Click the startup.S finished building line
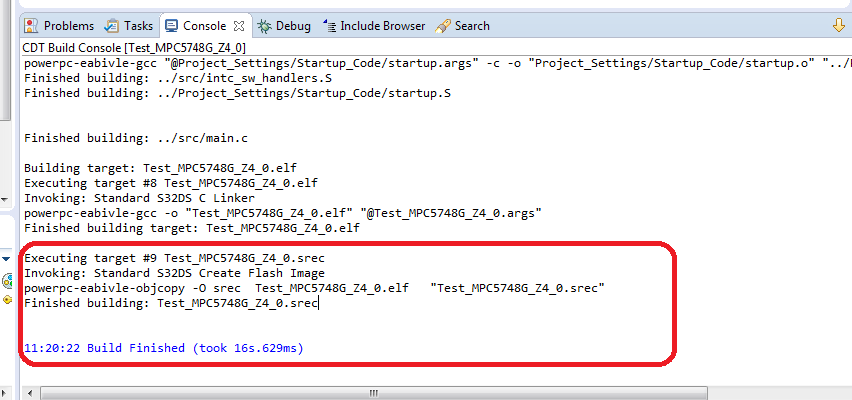The height and width of the screenshot is (400, 852). [x=237, y=93]
